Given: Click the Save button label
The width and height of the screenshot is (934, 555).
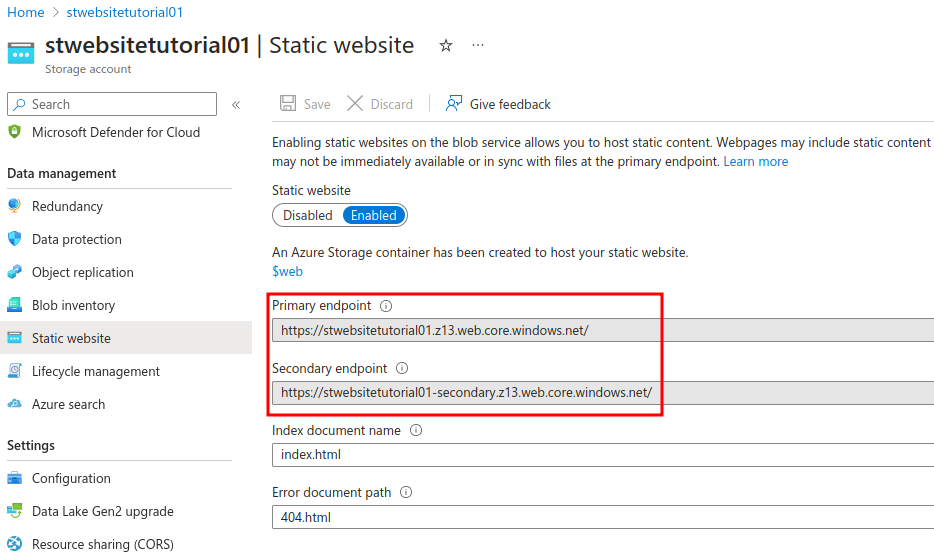Looking at the screenshot, I should [x=317, y=104].
